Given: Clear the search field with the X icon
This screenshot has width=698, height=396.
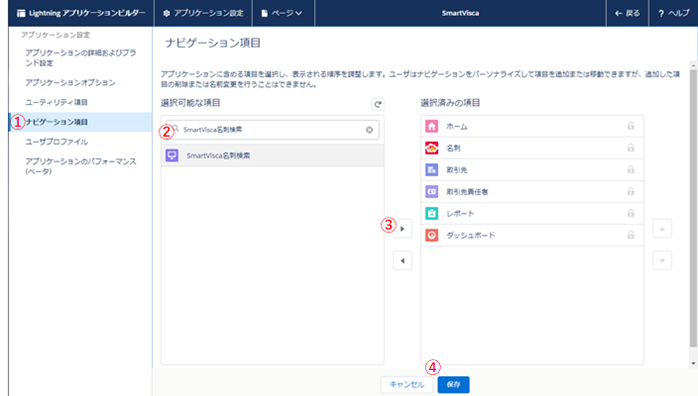Looking at the screenshot, I should (369, 130).
